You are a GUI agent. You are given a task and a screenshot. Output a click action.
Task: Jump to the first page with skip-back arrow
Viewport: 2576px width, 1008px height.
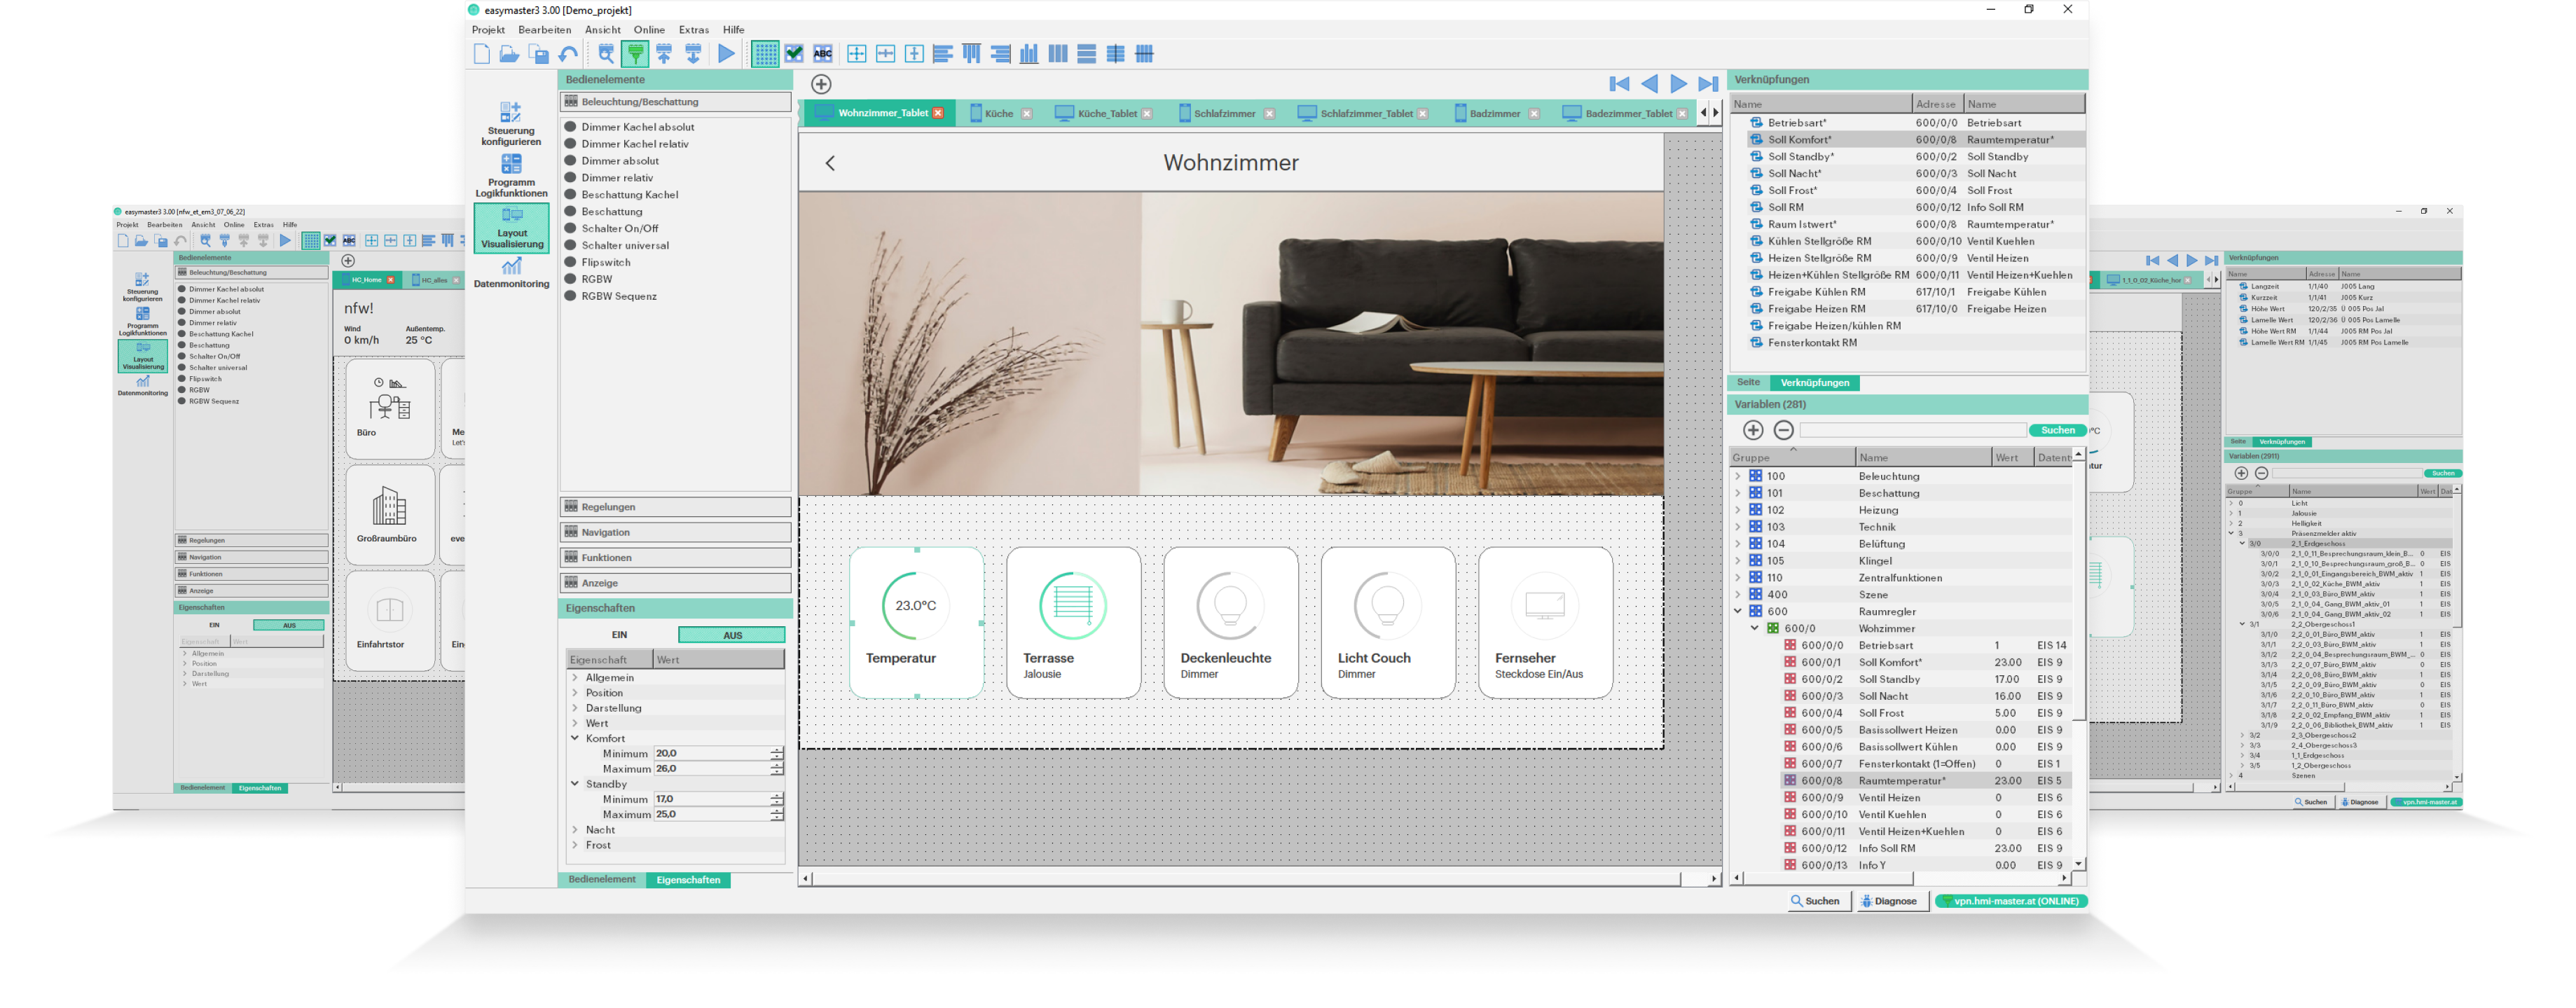pos(1620,84)
